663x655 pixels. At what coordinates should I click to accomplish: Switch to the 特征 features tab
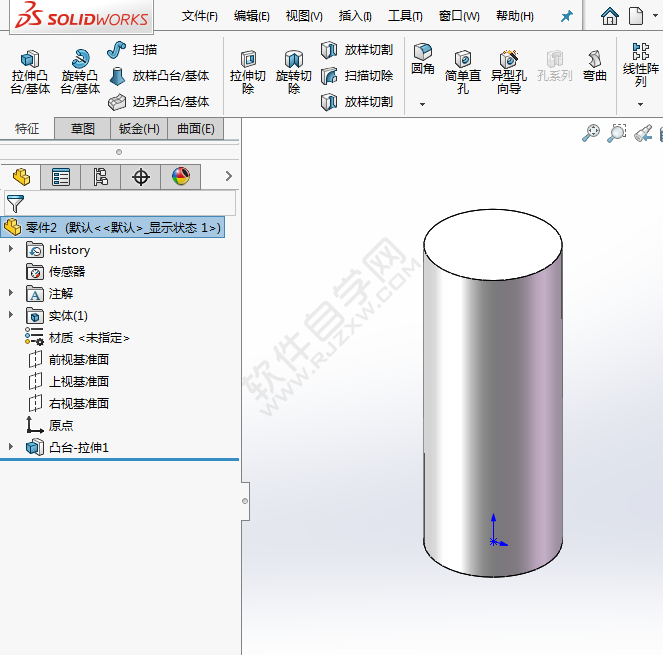pyautogui.click(x=27, y=129)
